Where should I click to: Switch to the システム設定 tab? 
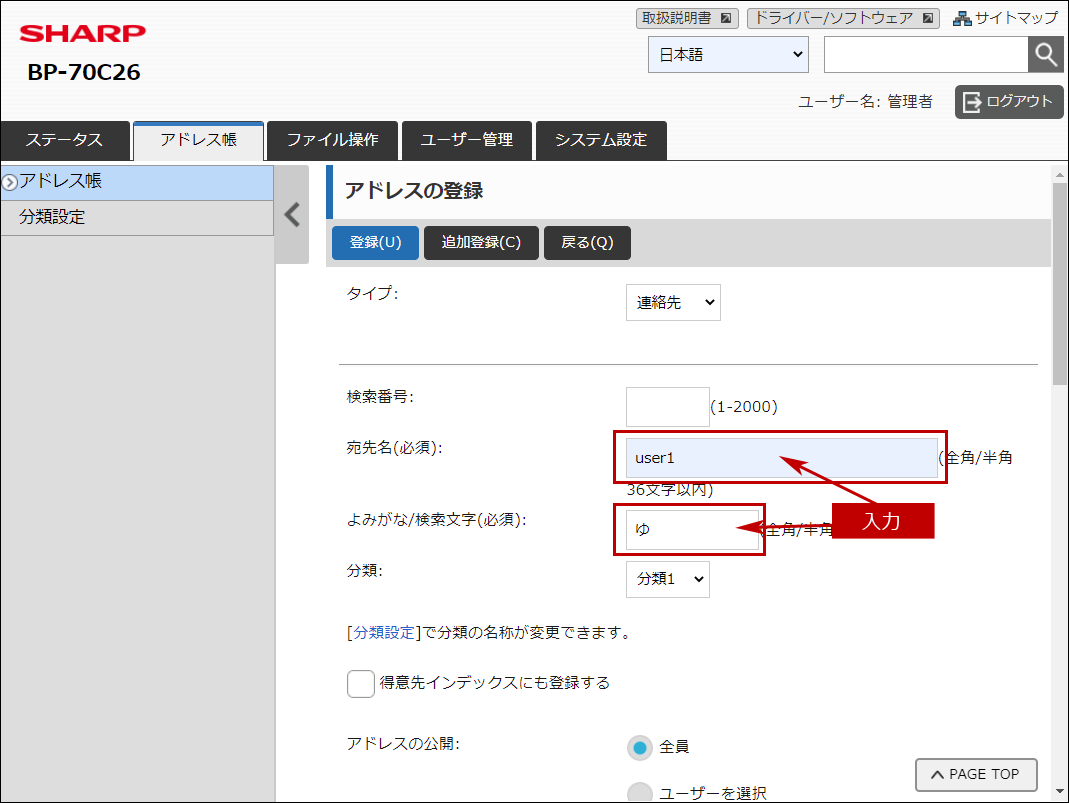click(601, 140)
